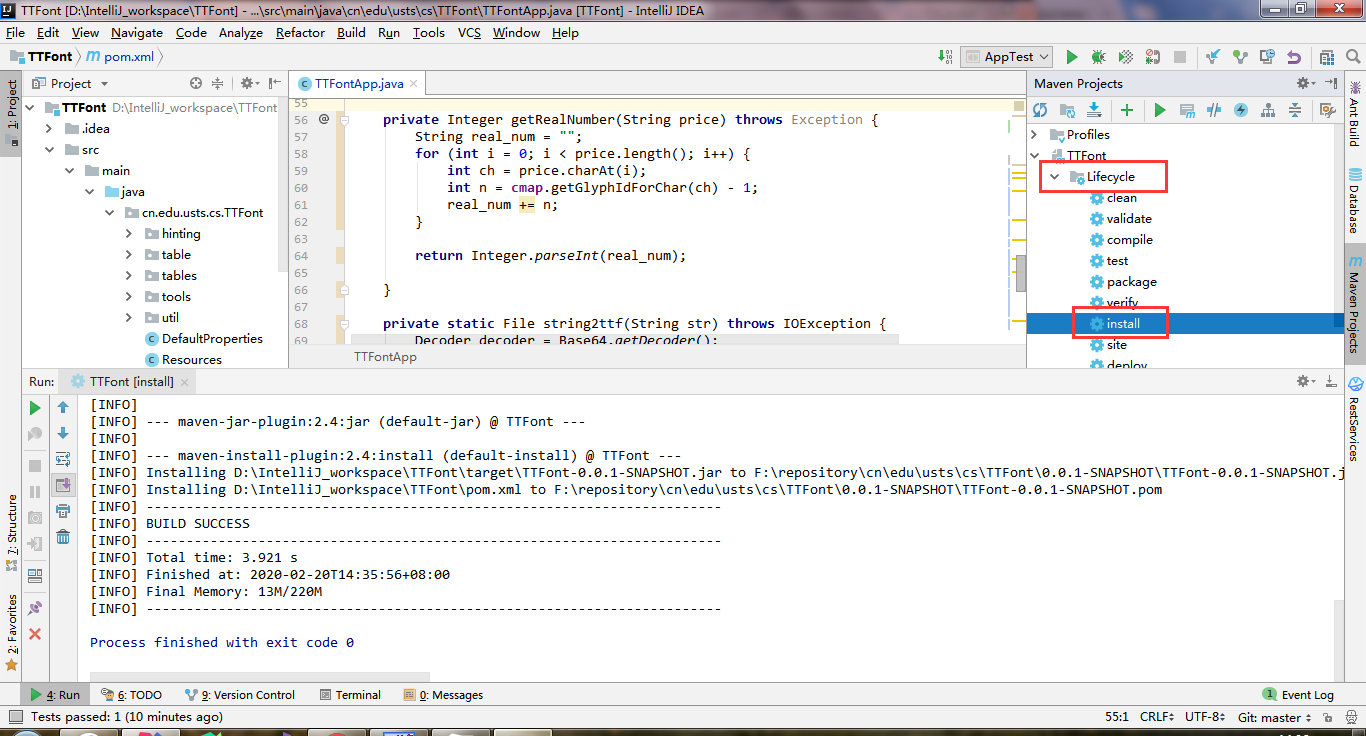Jump up the stack trace with up arrow
The height and width of the screenshot is (736, 1366).
(63, 408)
